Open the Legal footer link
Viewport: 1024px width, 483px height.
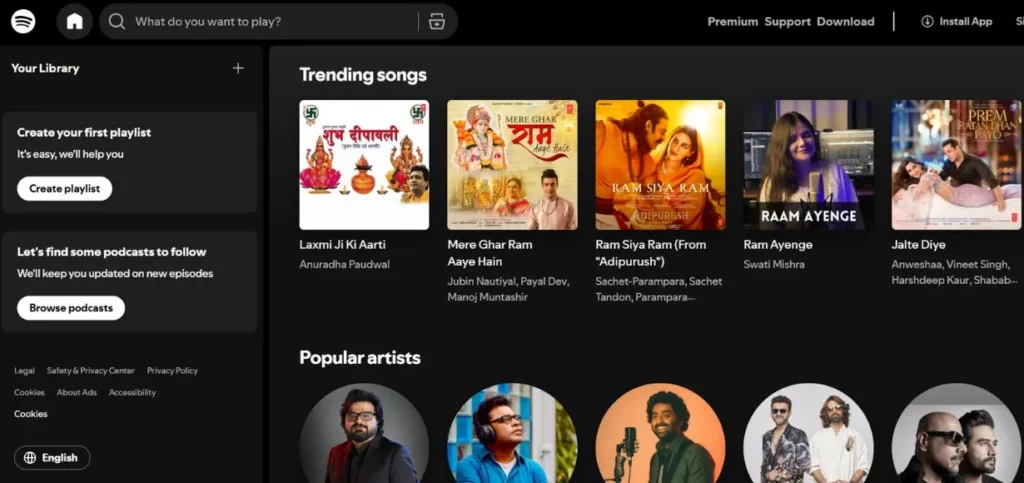pos(24,371)
